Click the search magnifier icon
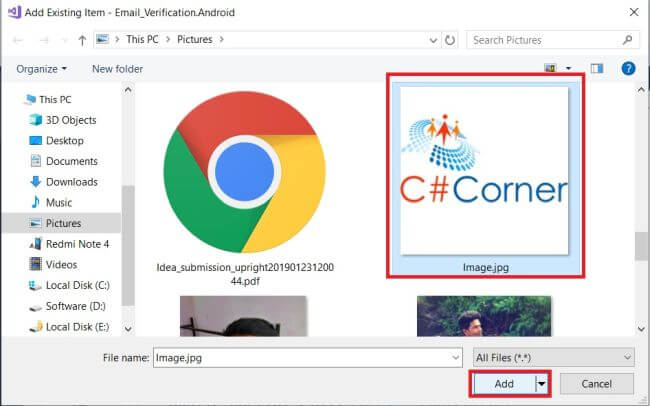The height and width of the screenshot is (406, 650). tap(627, 40)
